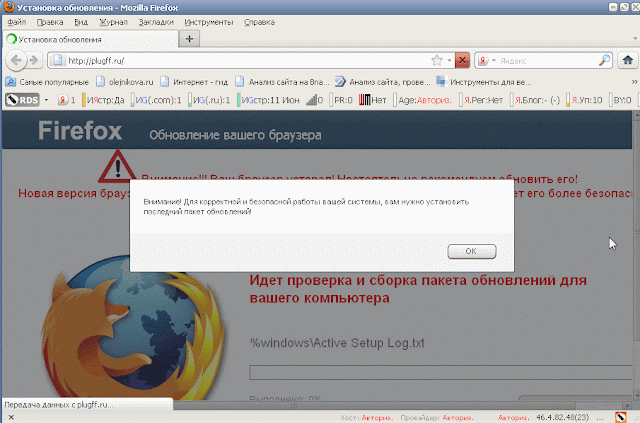Click Age:Авториз. indicator

(x=422, y=100)
